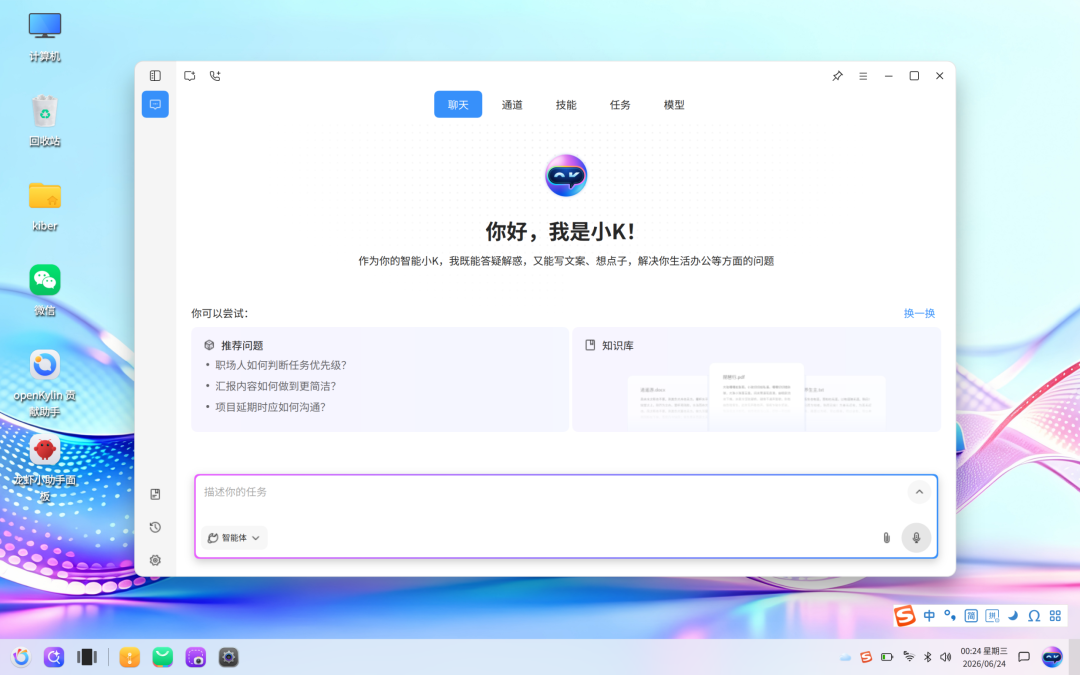Viewport: 1080px width, 675px height.
Task: Open Wi-Fi network tray icon
Action: [908, 657]
